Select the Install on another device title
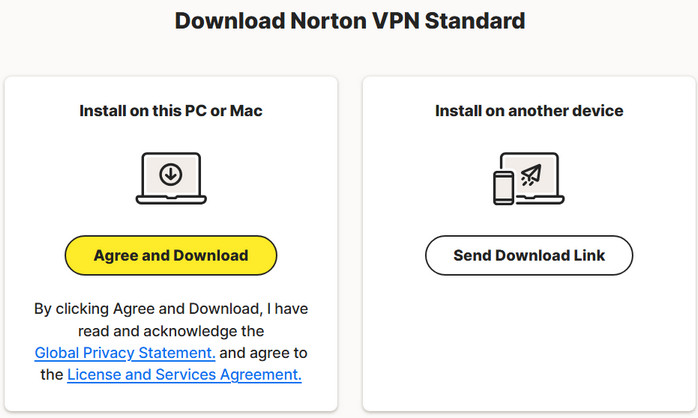Image resolution: width=698 pixels, height=418 pixels. point(529,111)
